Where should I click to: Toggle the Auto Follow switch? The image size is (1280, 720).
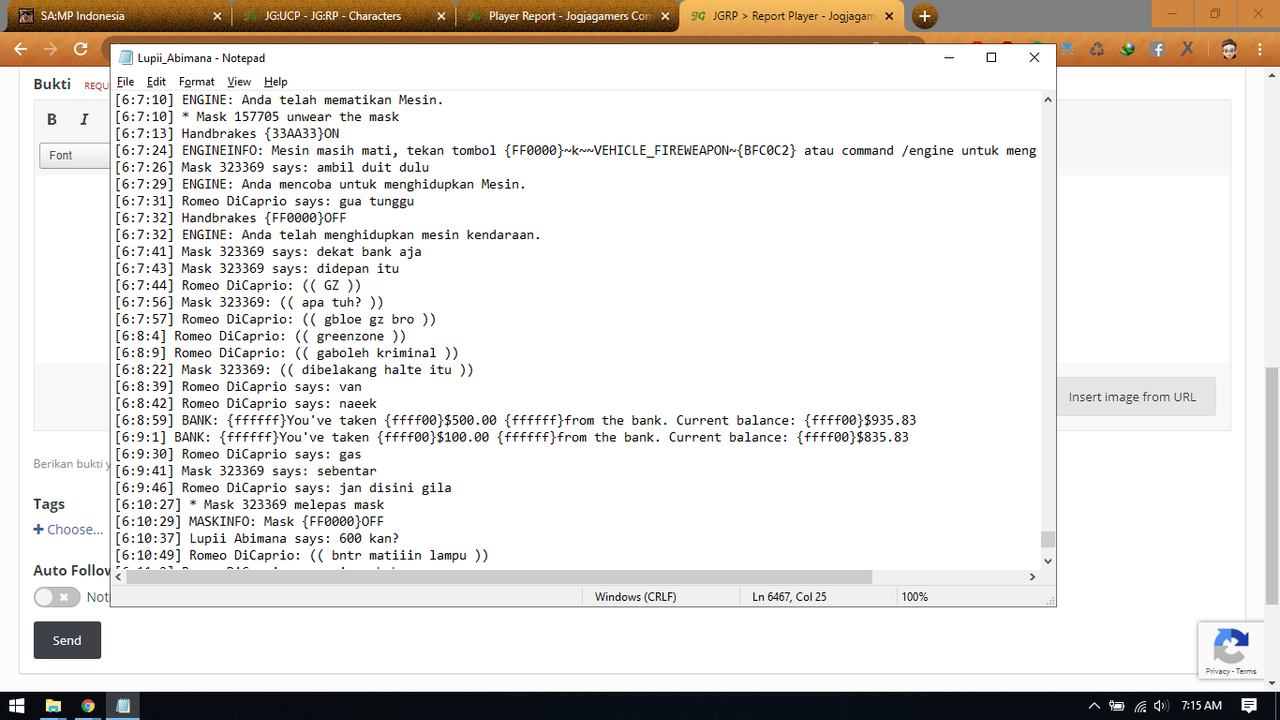57,597
